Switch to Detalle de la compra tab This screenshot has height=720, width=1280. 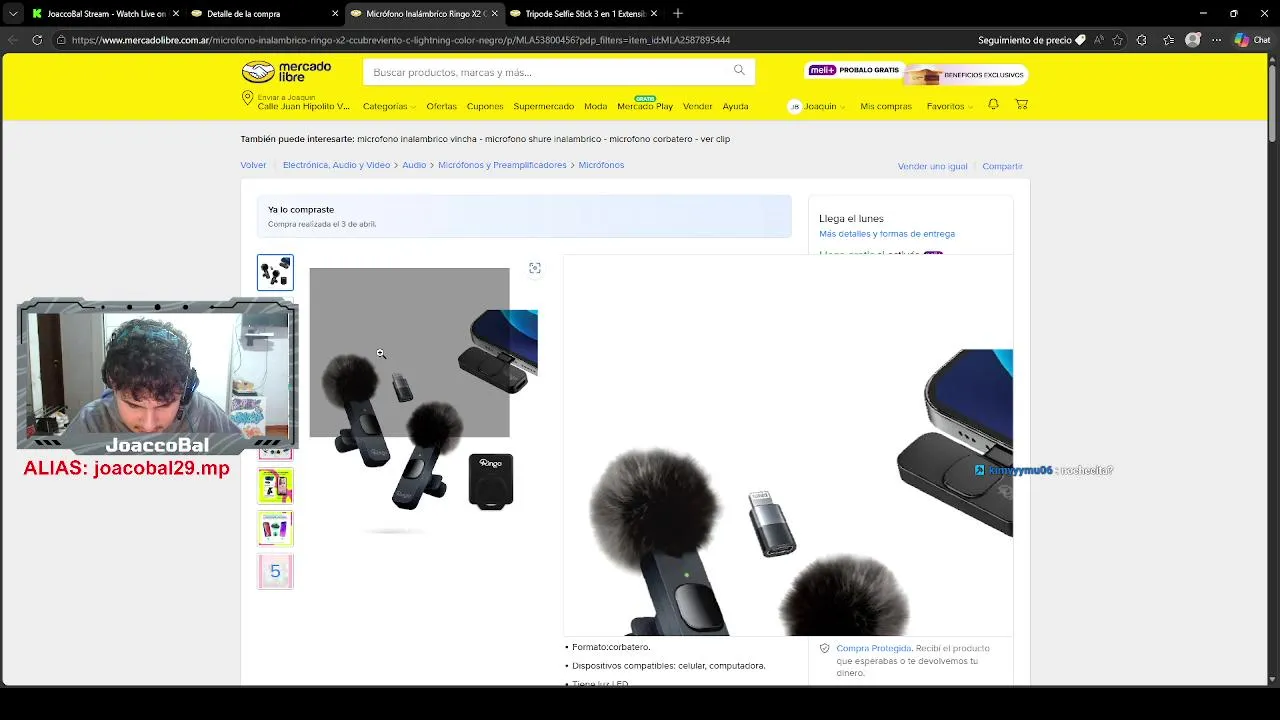pyautogui.click(x=262, y=14)
